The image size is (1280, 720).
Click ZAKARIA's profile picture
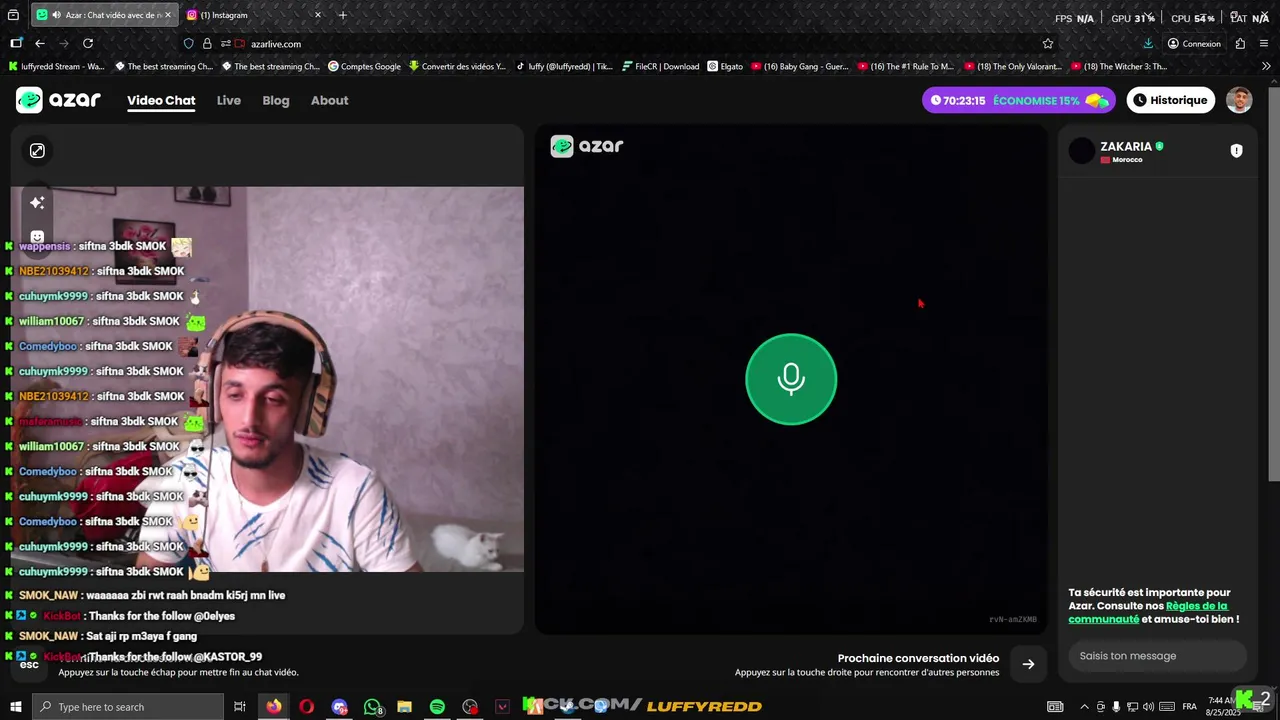[1082, 151]
